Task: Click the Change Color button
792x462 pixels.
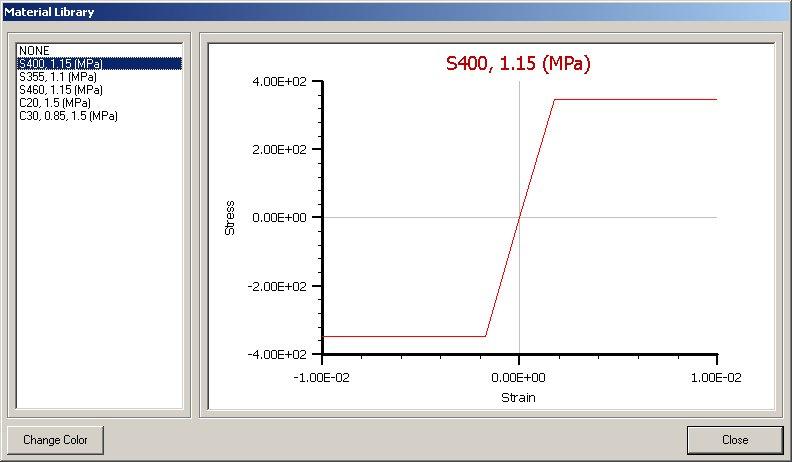Action: point(56,440)
